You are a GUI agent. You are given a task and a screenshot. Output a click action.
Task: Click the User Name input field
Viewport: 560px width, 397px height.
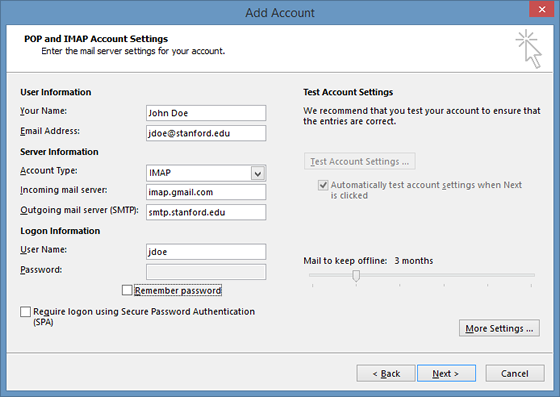[206, 252]
